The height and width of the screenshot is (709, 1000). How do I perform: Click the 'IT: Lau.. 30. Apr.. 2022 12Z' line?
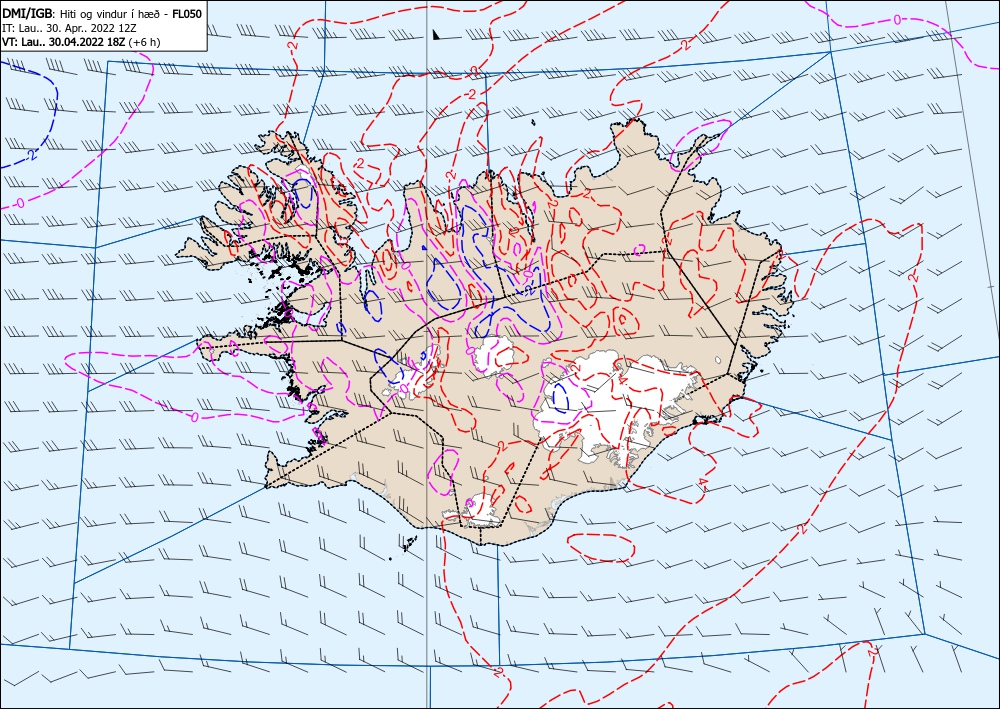(x=70, y=29)
